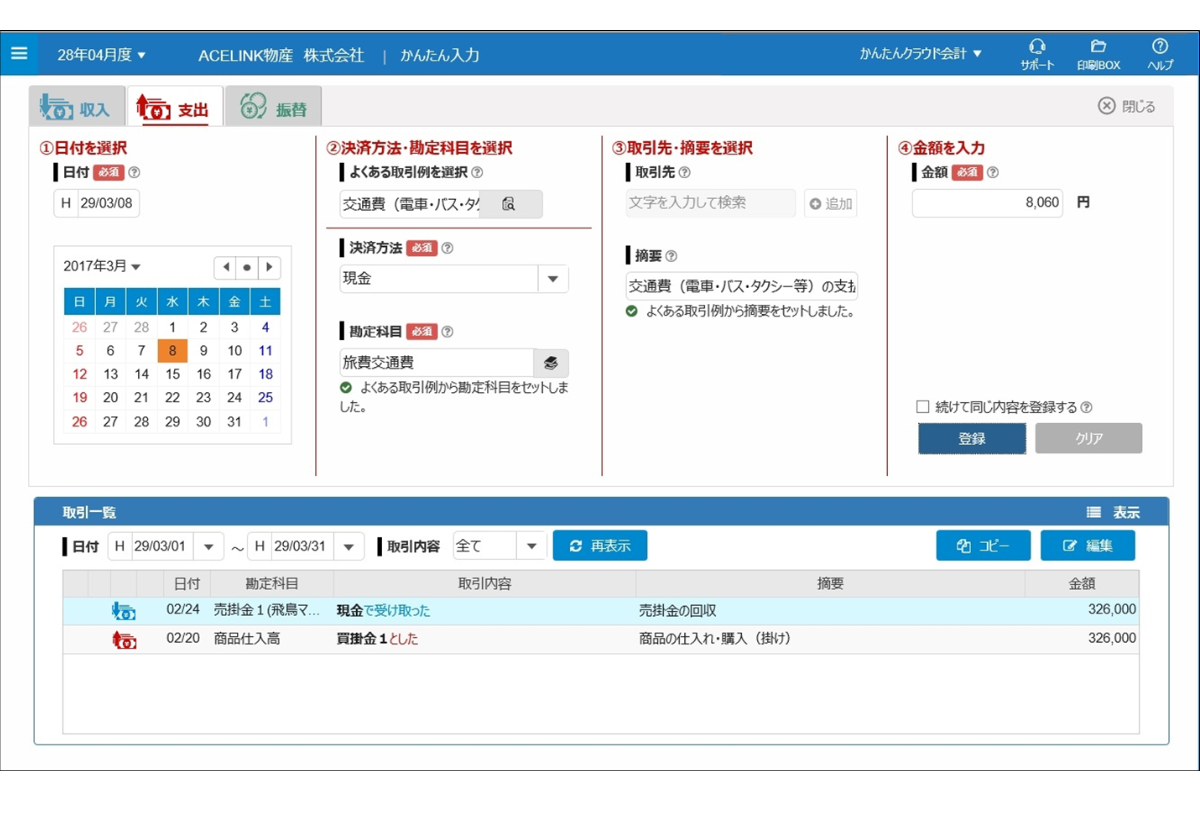
Task: Open the hamburger menu top left
Action: [x=19, y=51]
